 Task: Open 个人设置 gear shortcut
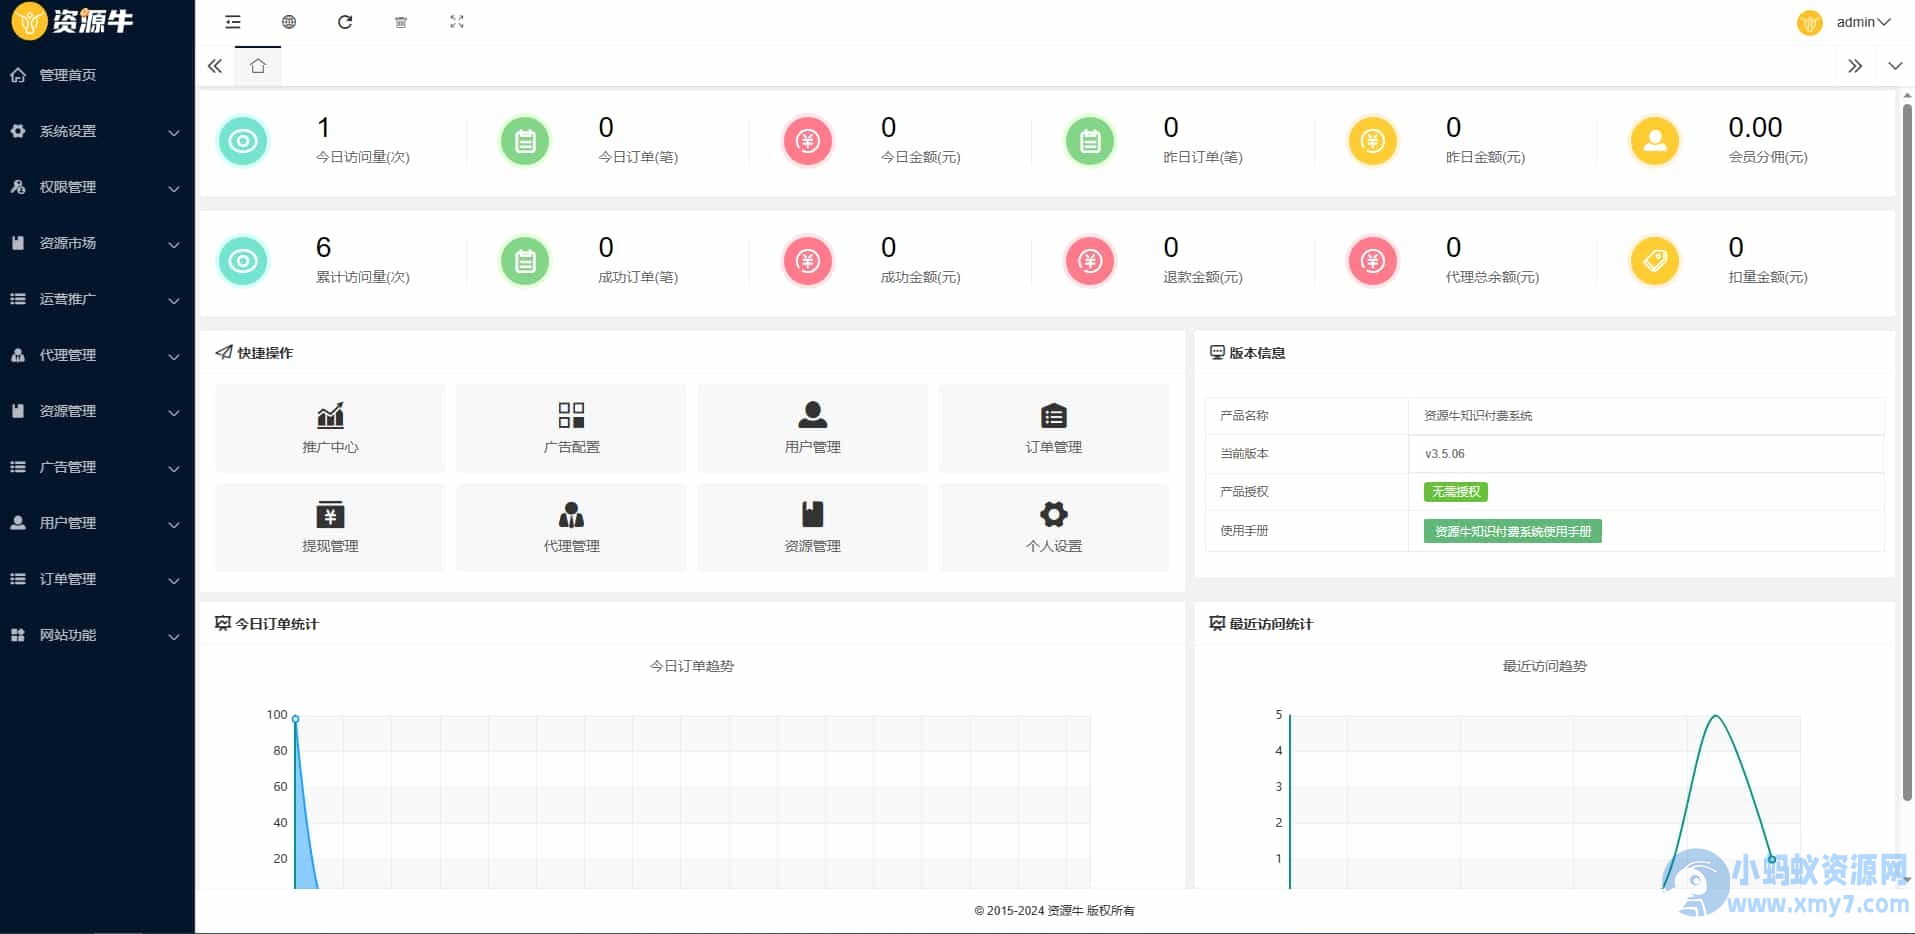[x=1054, y=527]
